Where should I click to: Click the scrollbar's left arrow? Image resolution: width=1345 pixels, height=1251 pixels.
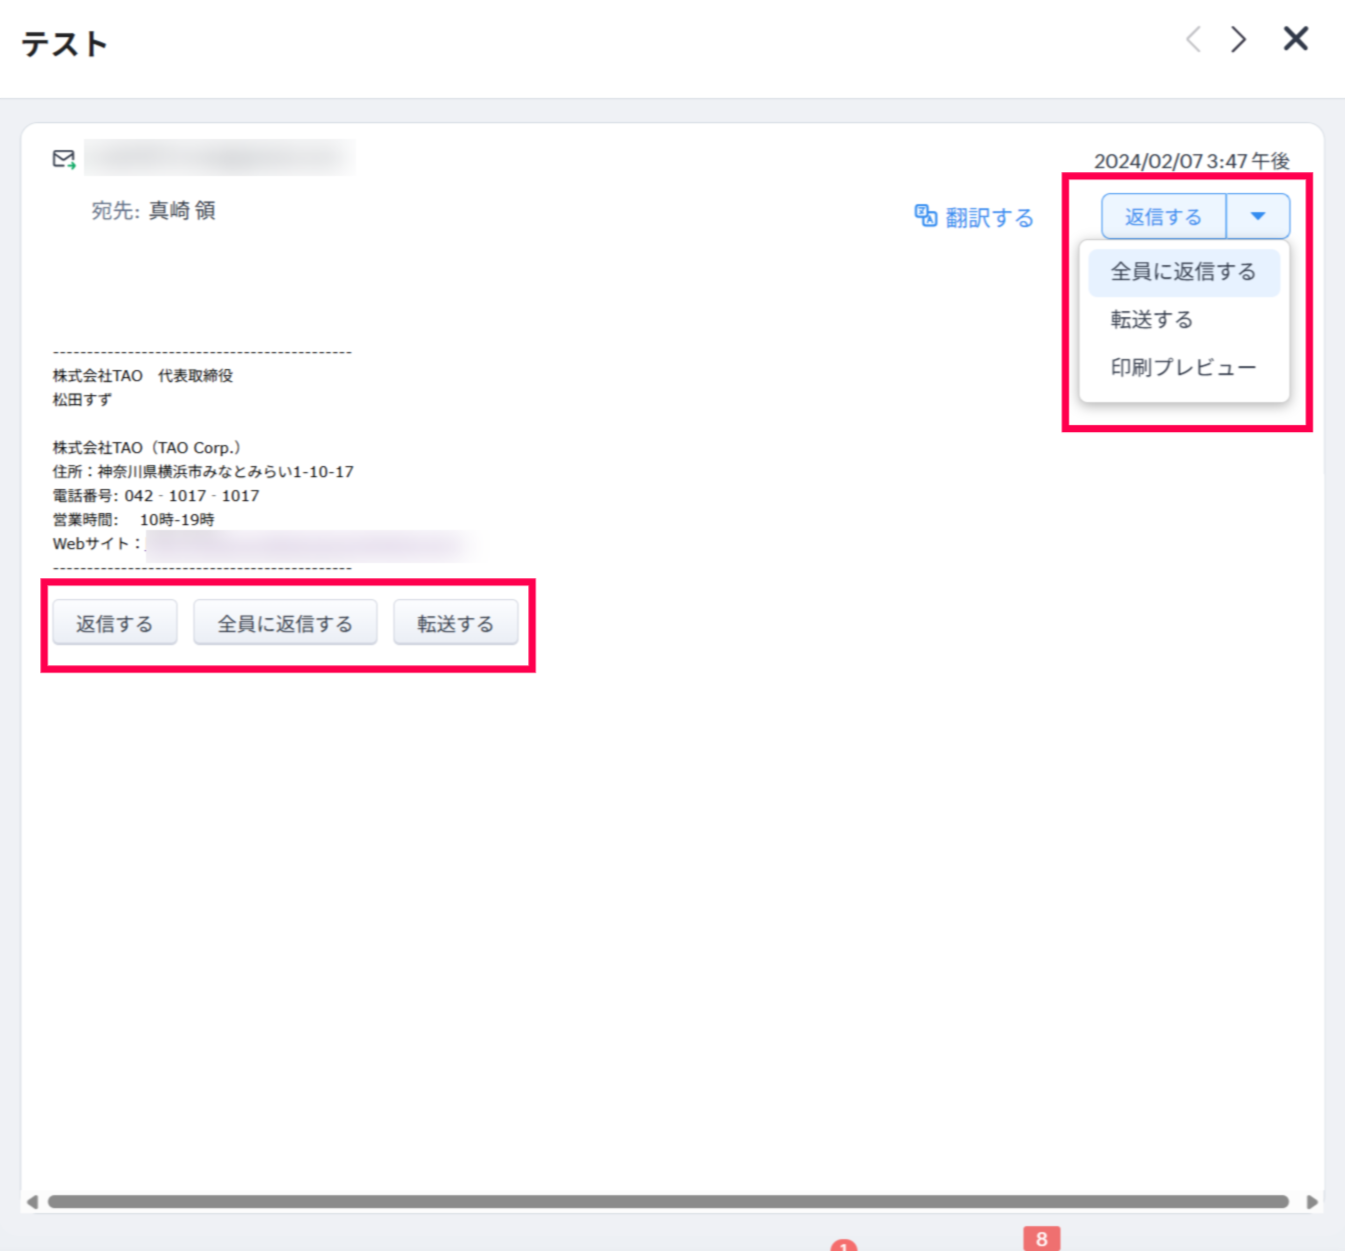tap(32, 1201)
